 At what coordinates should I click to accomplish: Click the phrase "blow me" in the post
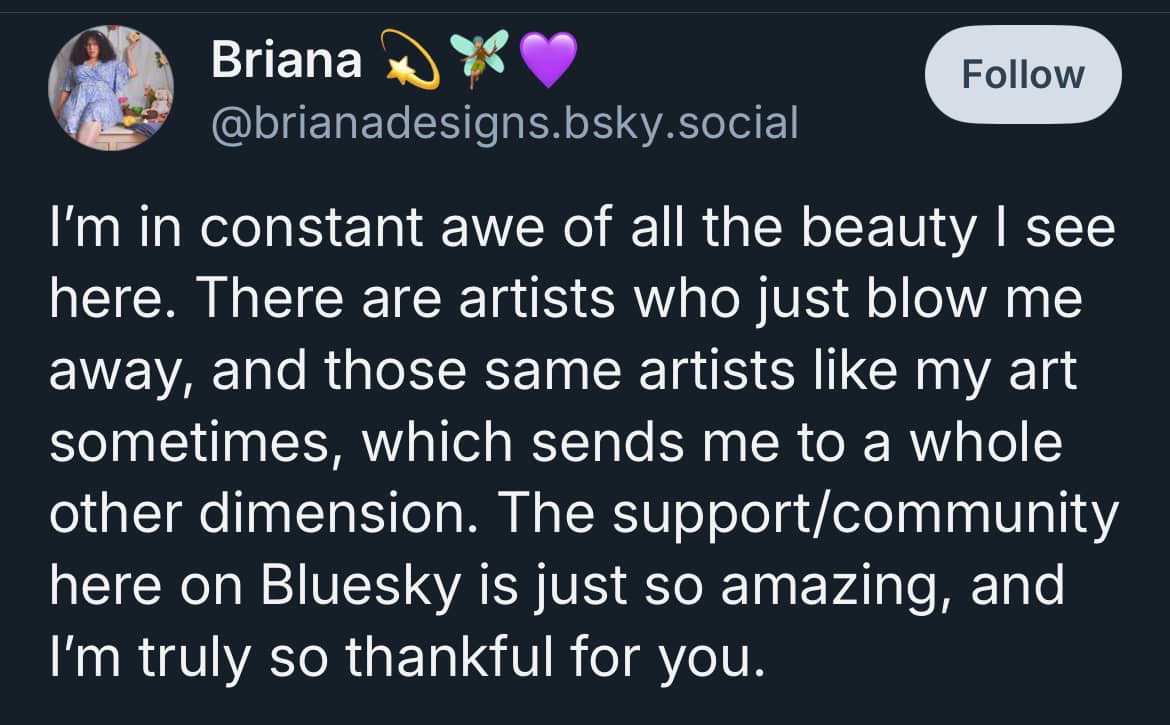pos(981,300)
